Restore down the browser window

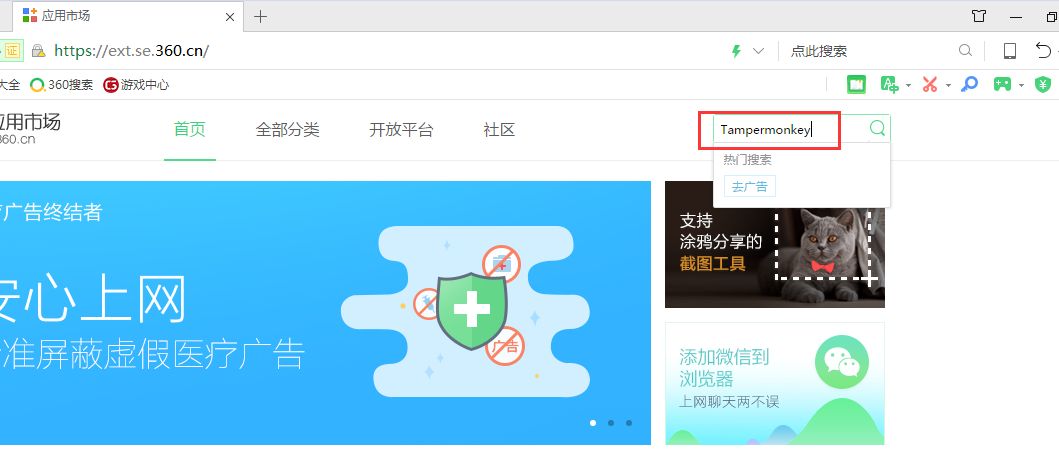tap(1051, 17)
